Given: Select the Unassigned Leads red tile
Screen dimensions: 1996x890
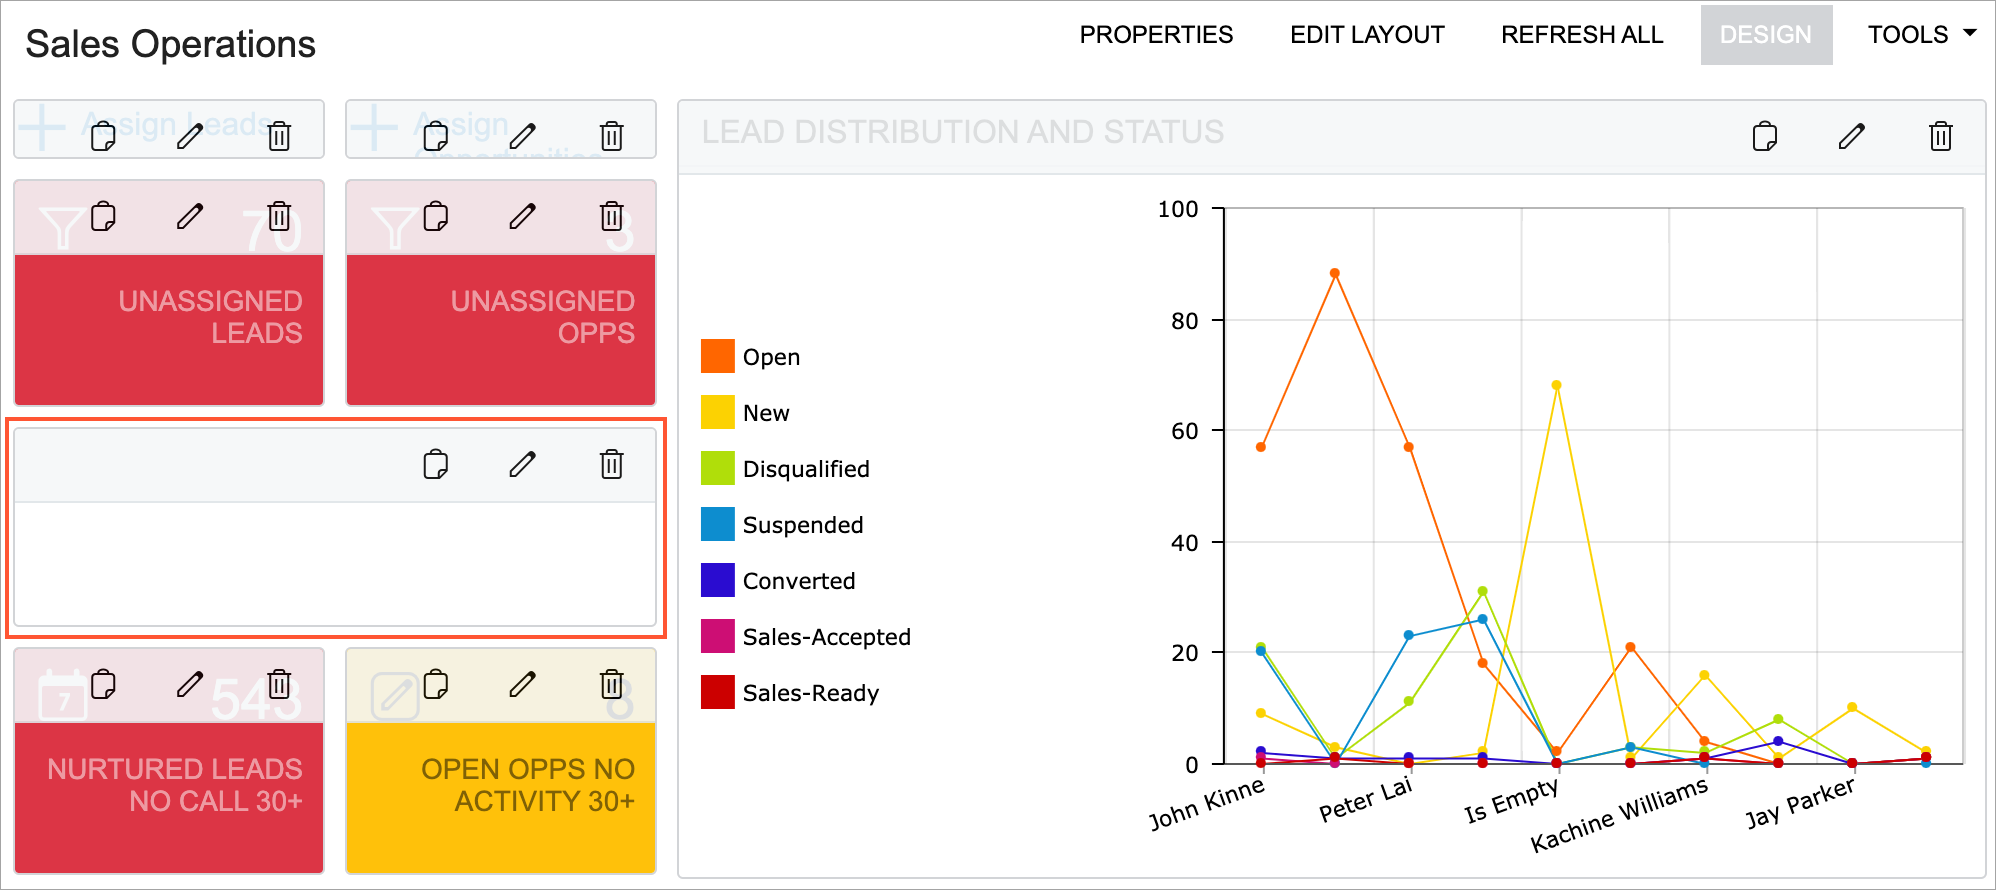Looking at the screenshot, I should click(169, 328).
